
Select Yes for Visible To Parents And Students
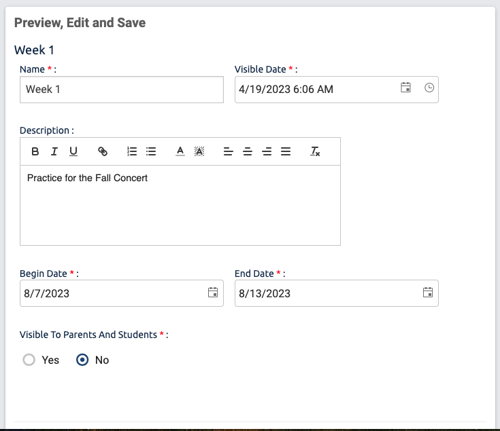(x=29, y=360)
